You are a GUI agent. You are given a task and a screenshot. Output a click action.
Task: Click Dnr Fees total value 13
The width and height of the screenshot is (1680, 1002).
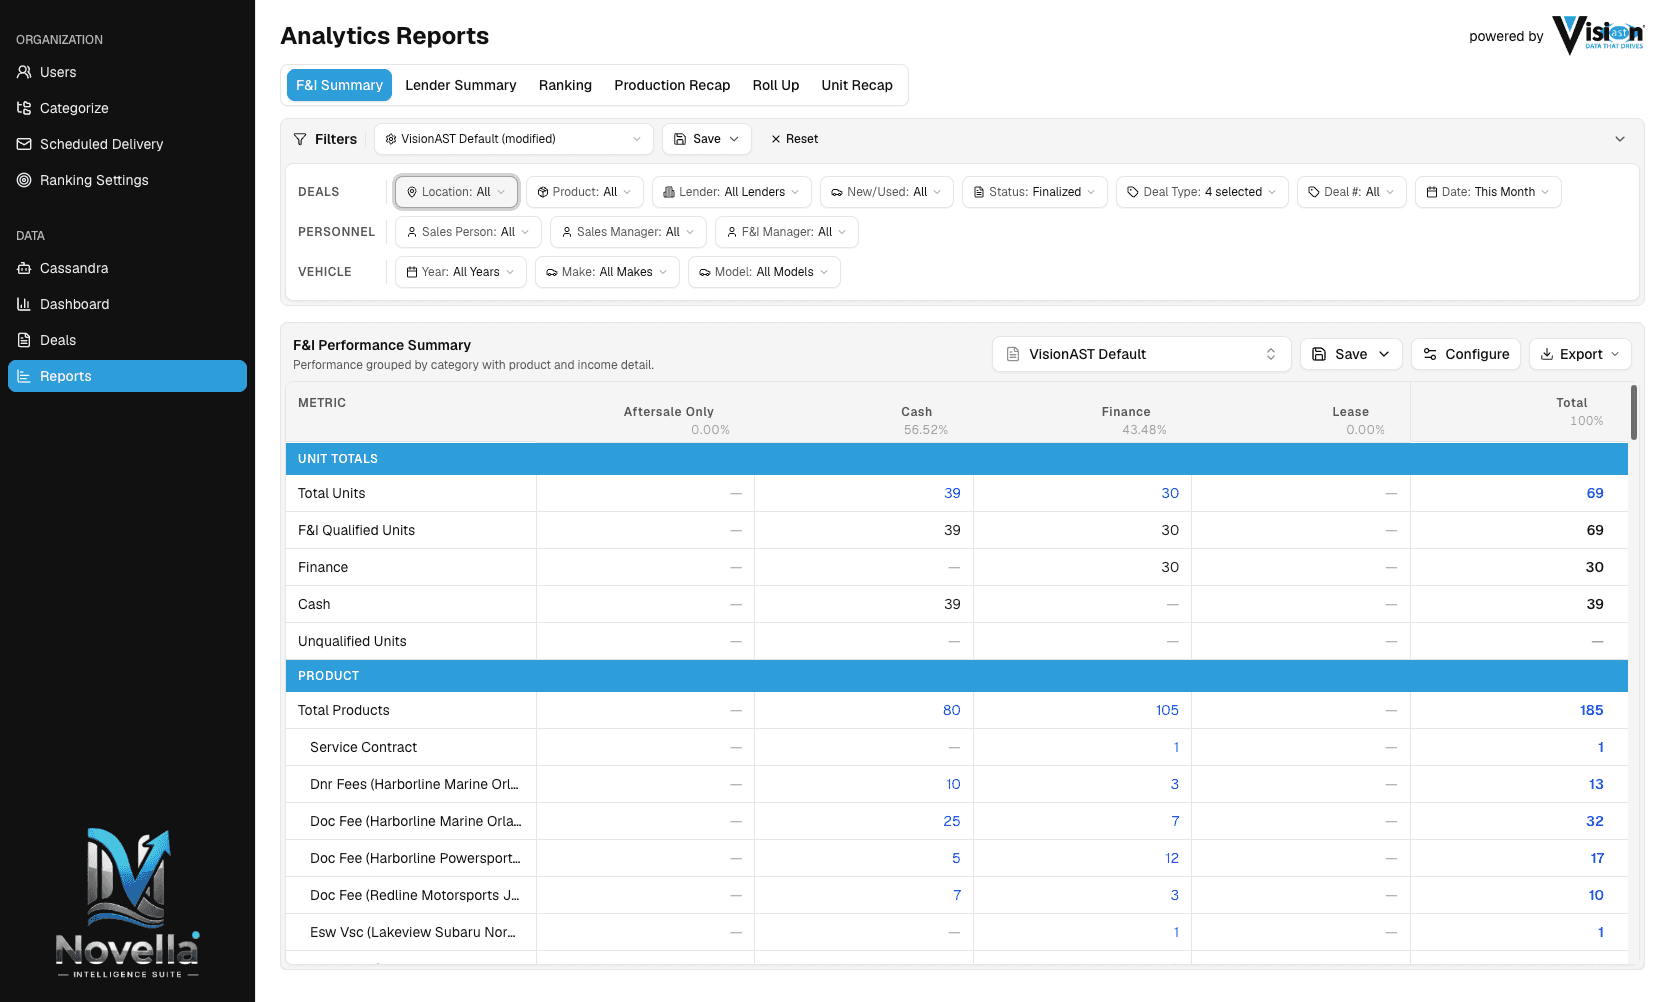click(1596, 784)
